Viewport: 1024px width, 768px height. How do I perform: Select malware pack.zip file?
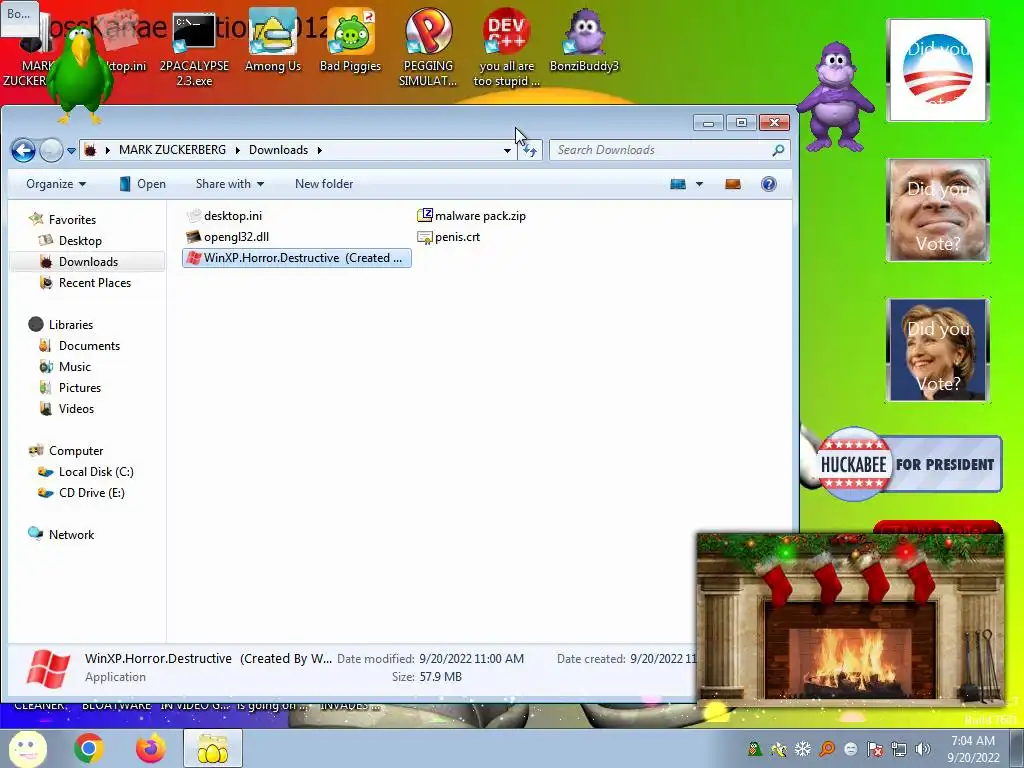472,216
